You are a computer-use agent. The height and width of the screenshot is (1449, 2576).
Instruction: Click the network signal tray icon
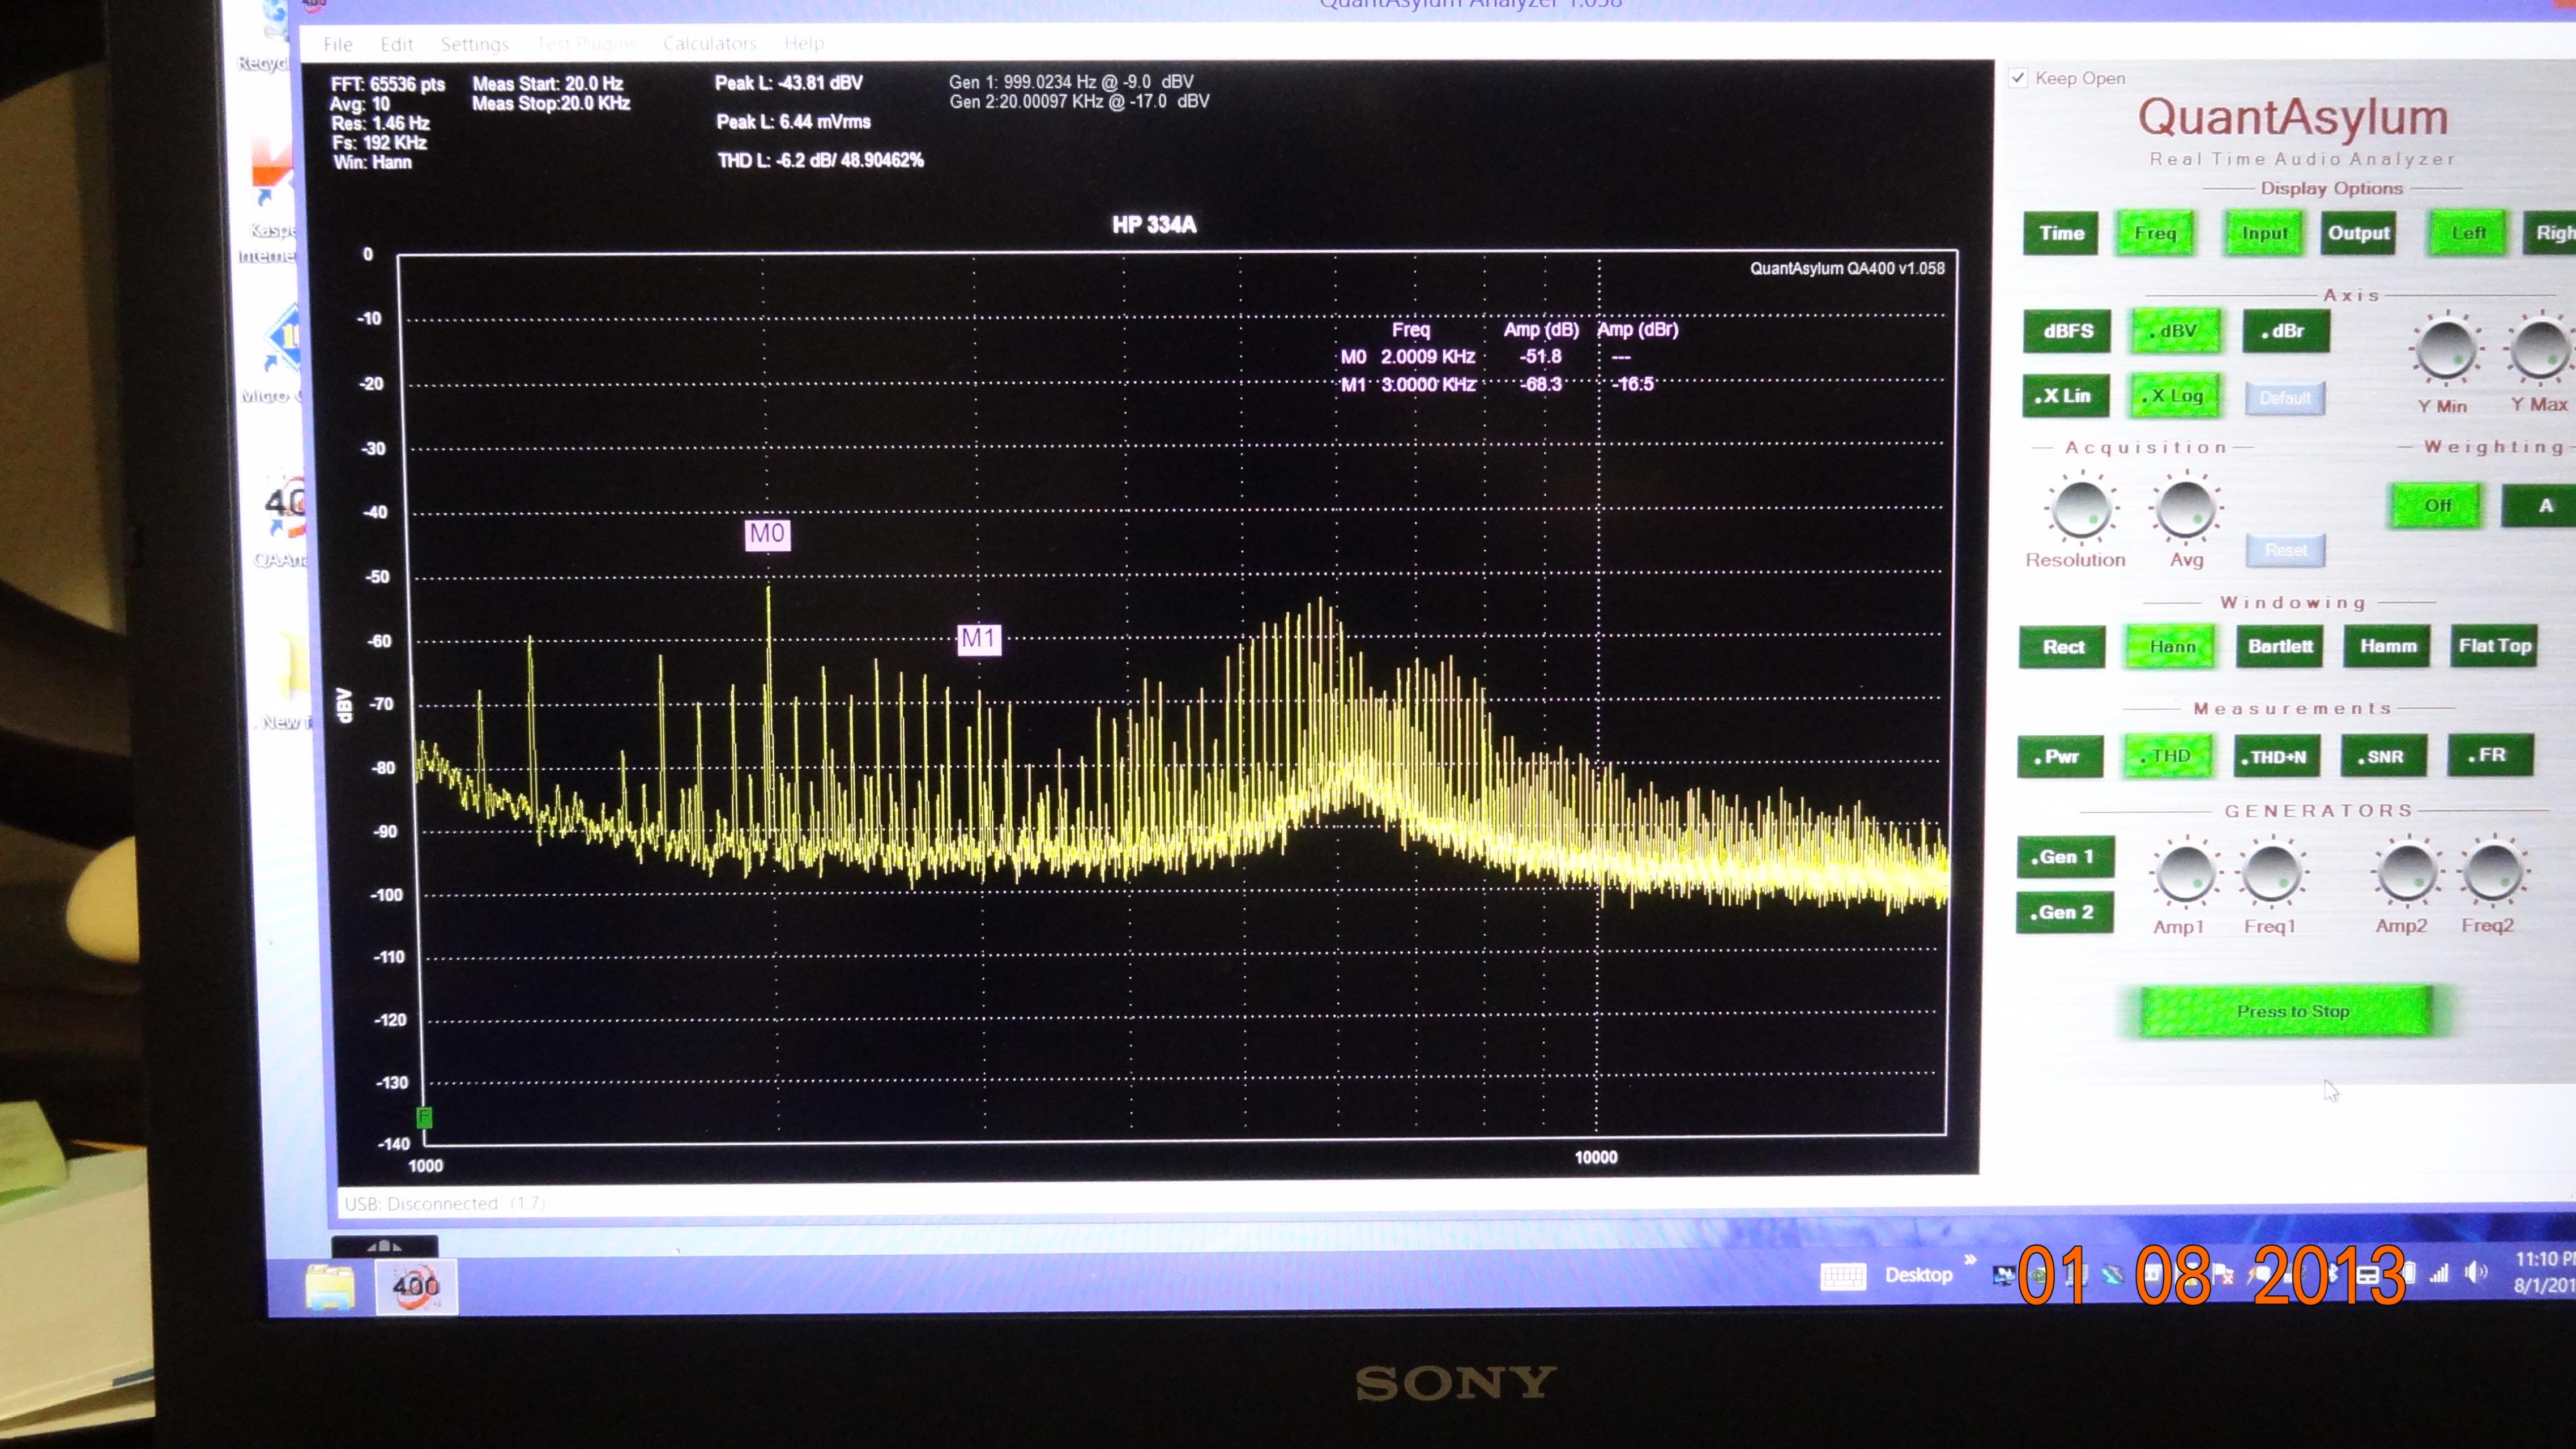pos(2440,1273)
